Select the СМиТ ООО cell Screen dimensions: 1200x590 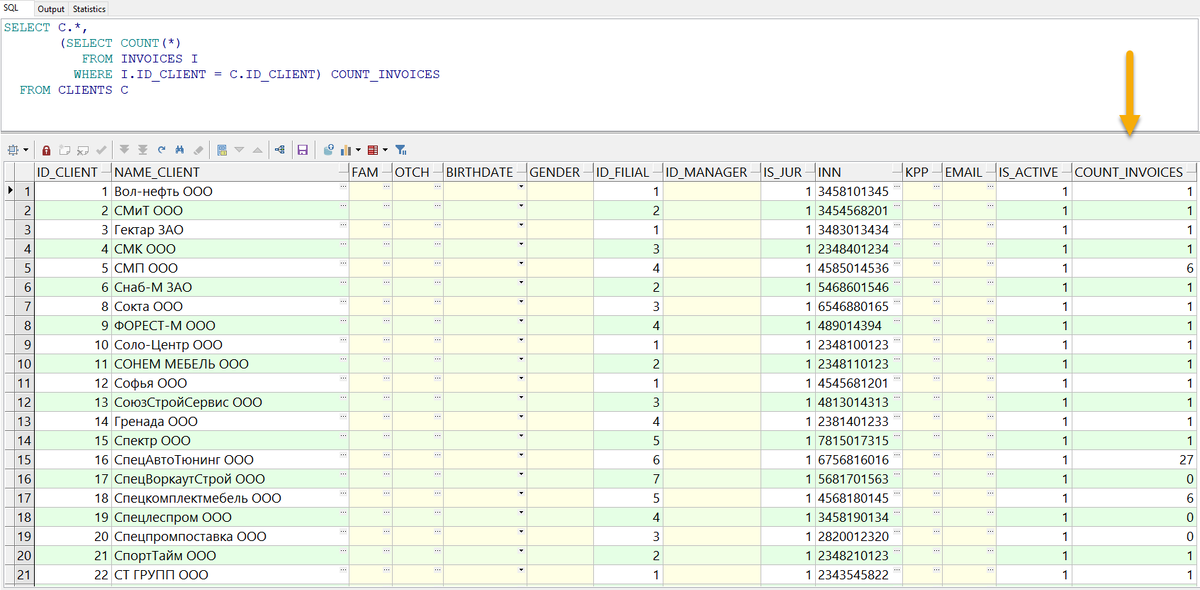(231, 211)
